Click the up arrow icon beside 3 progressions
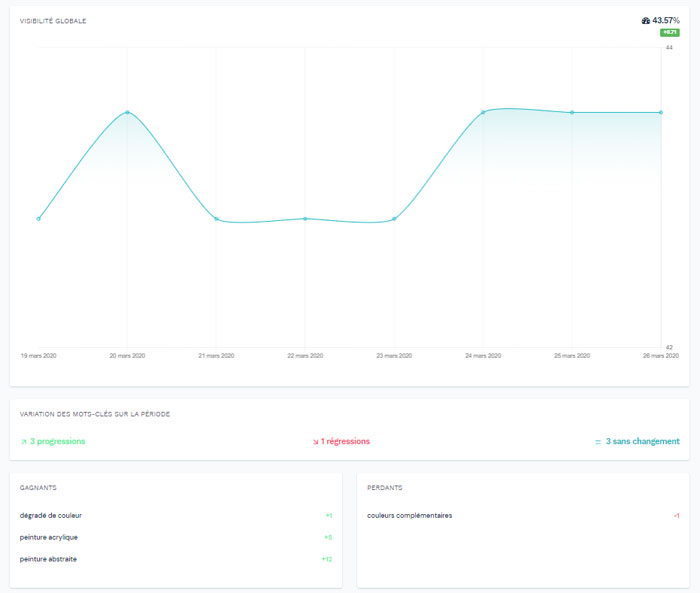The width and height of the screenshot is (700, 593). (23, 441)
